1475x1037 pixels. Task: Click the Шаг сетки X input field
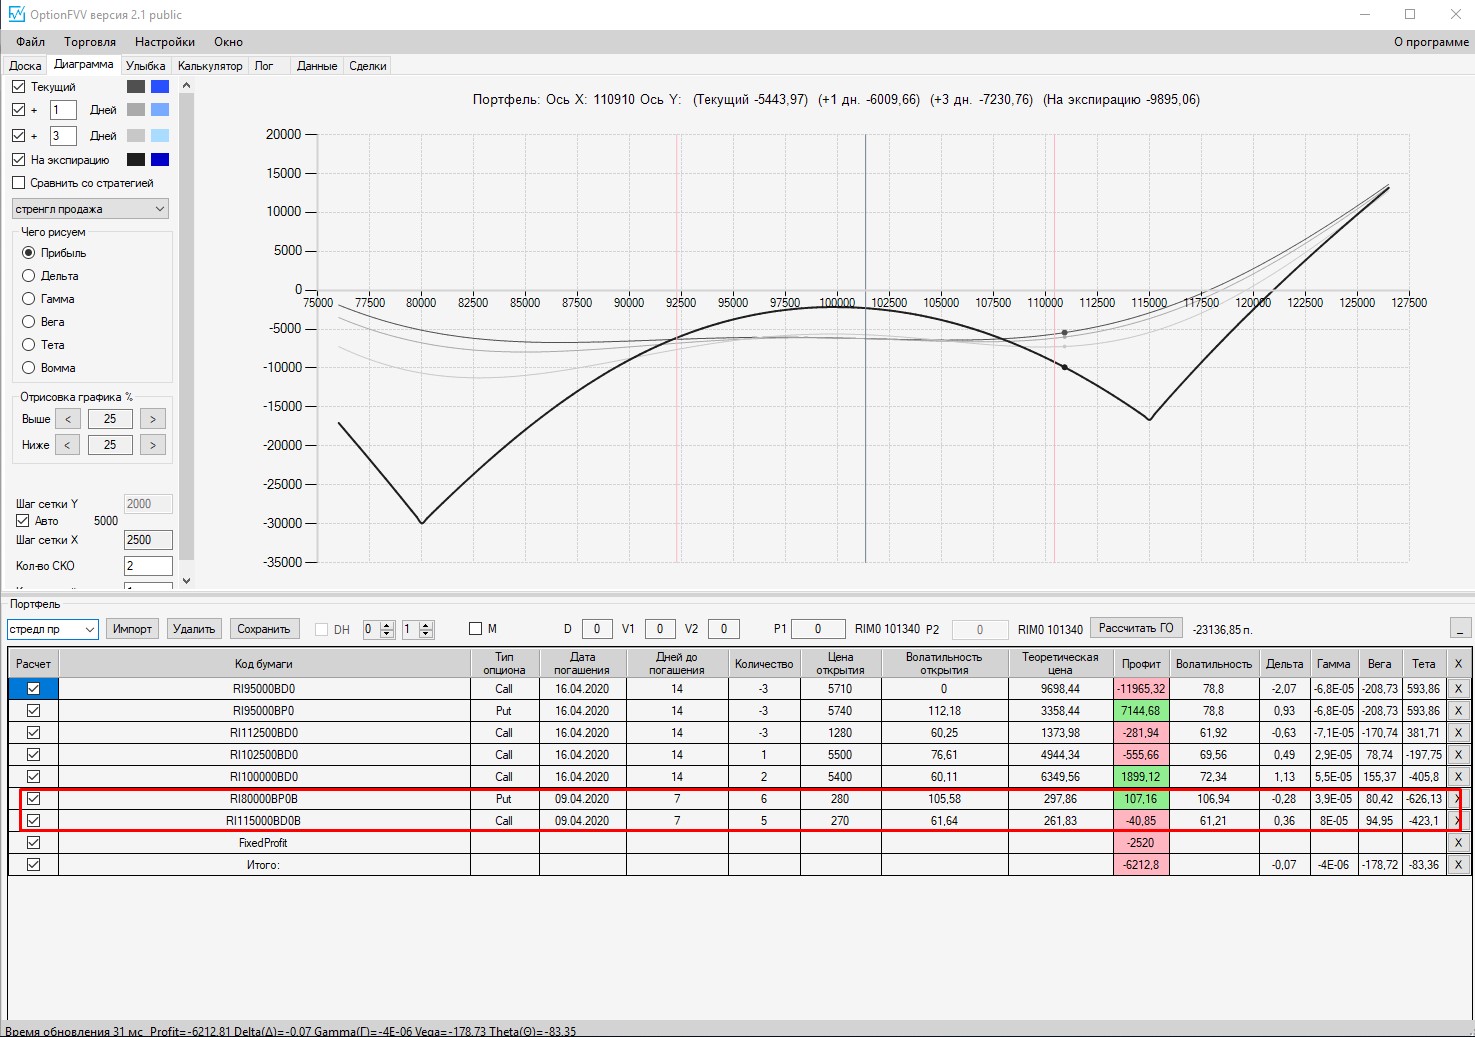click(148, 540)
